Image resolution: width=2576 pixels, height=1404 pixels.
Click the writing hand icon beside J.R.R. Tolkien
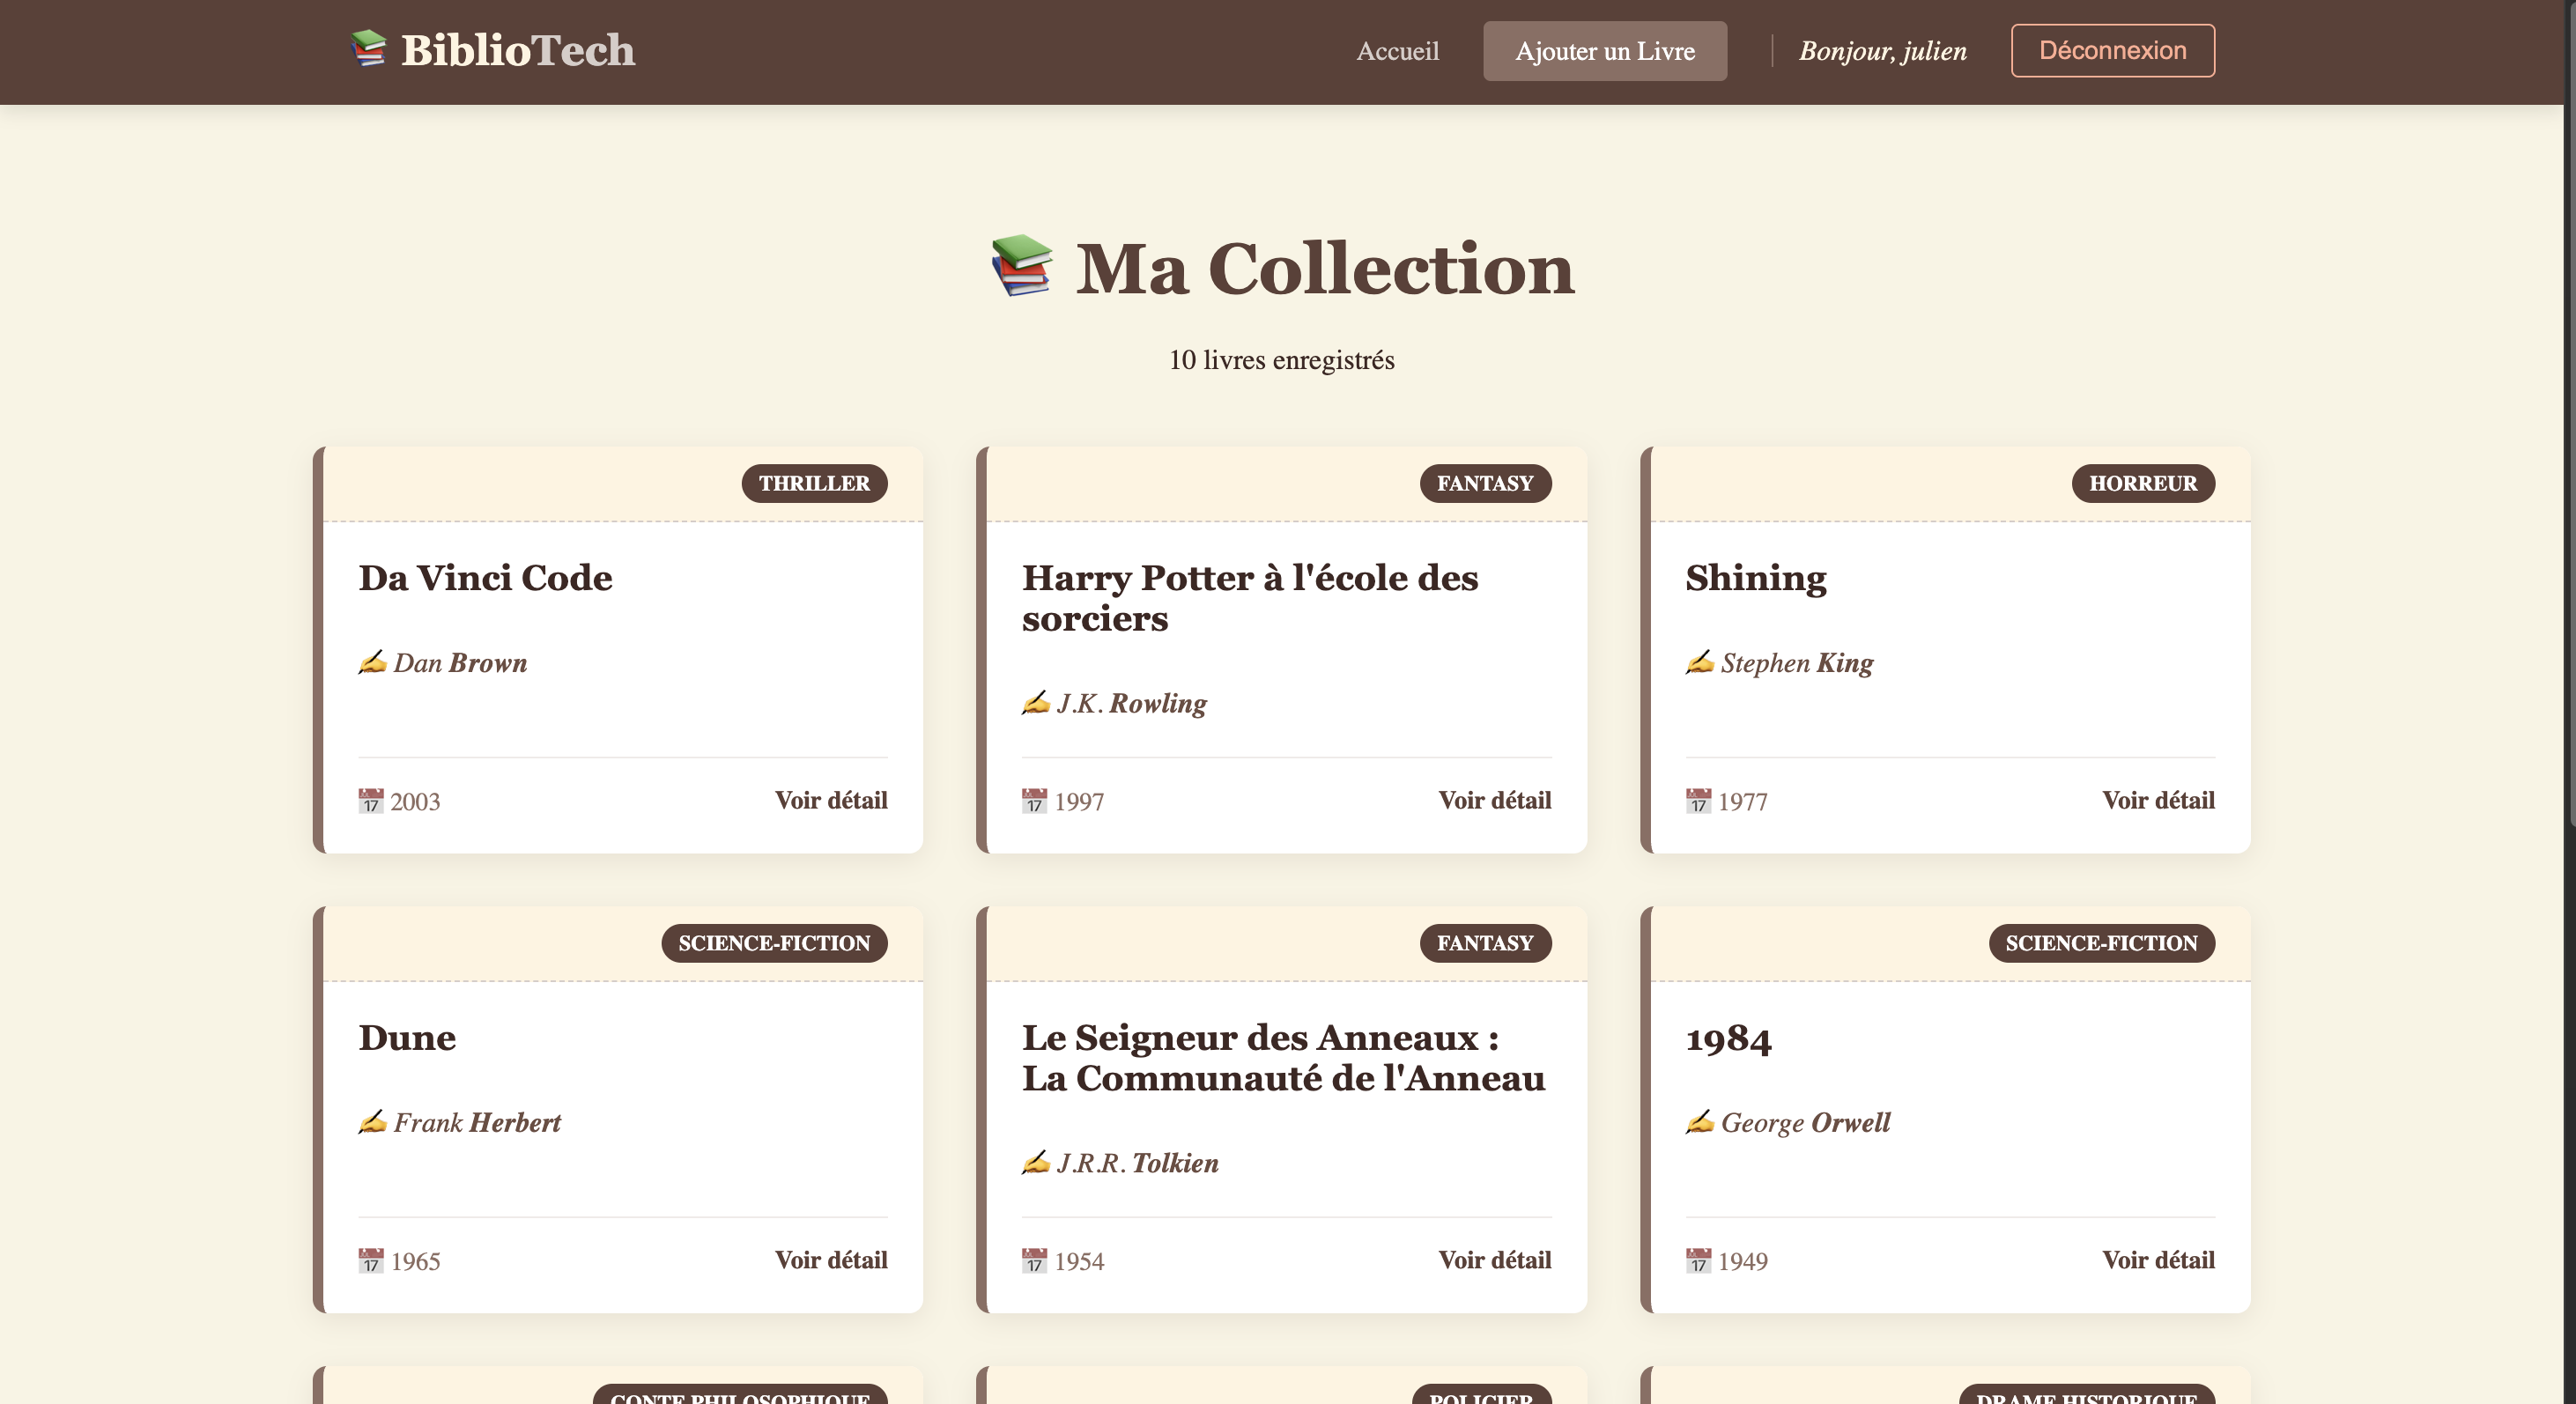coord(1035,1162)
